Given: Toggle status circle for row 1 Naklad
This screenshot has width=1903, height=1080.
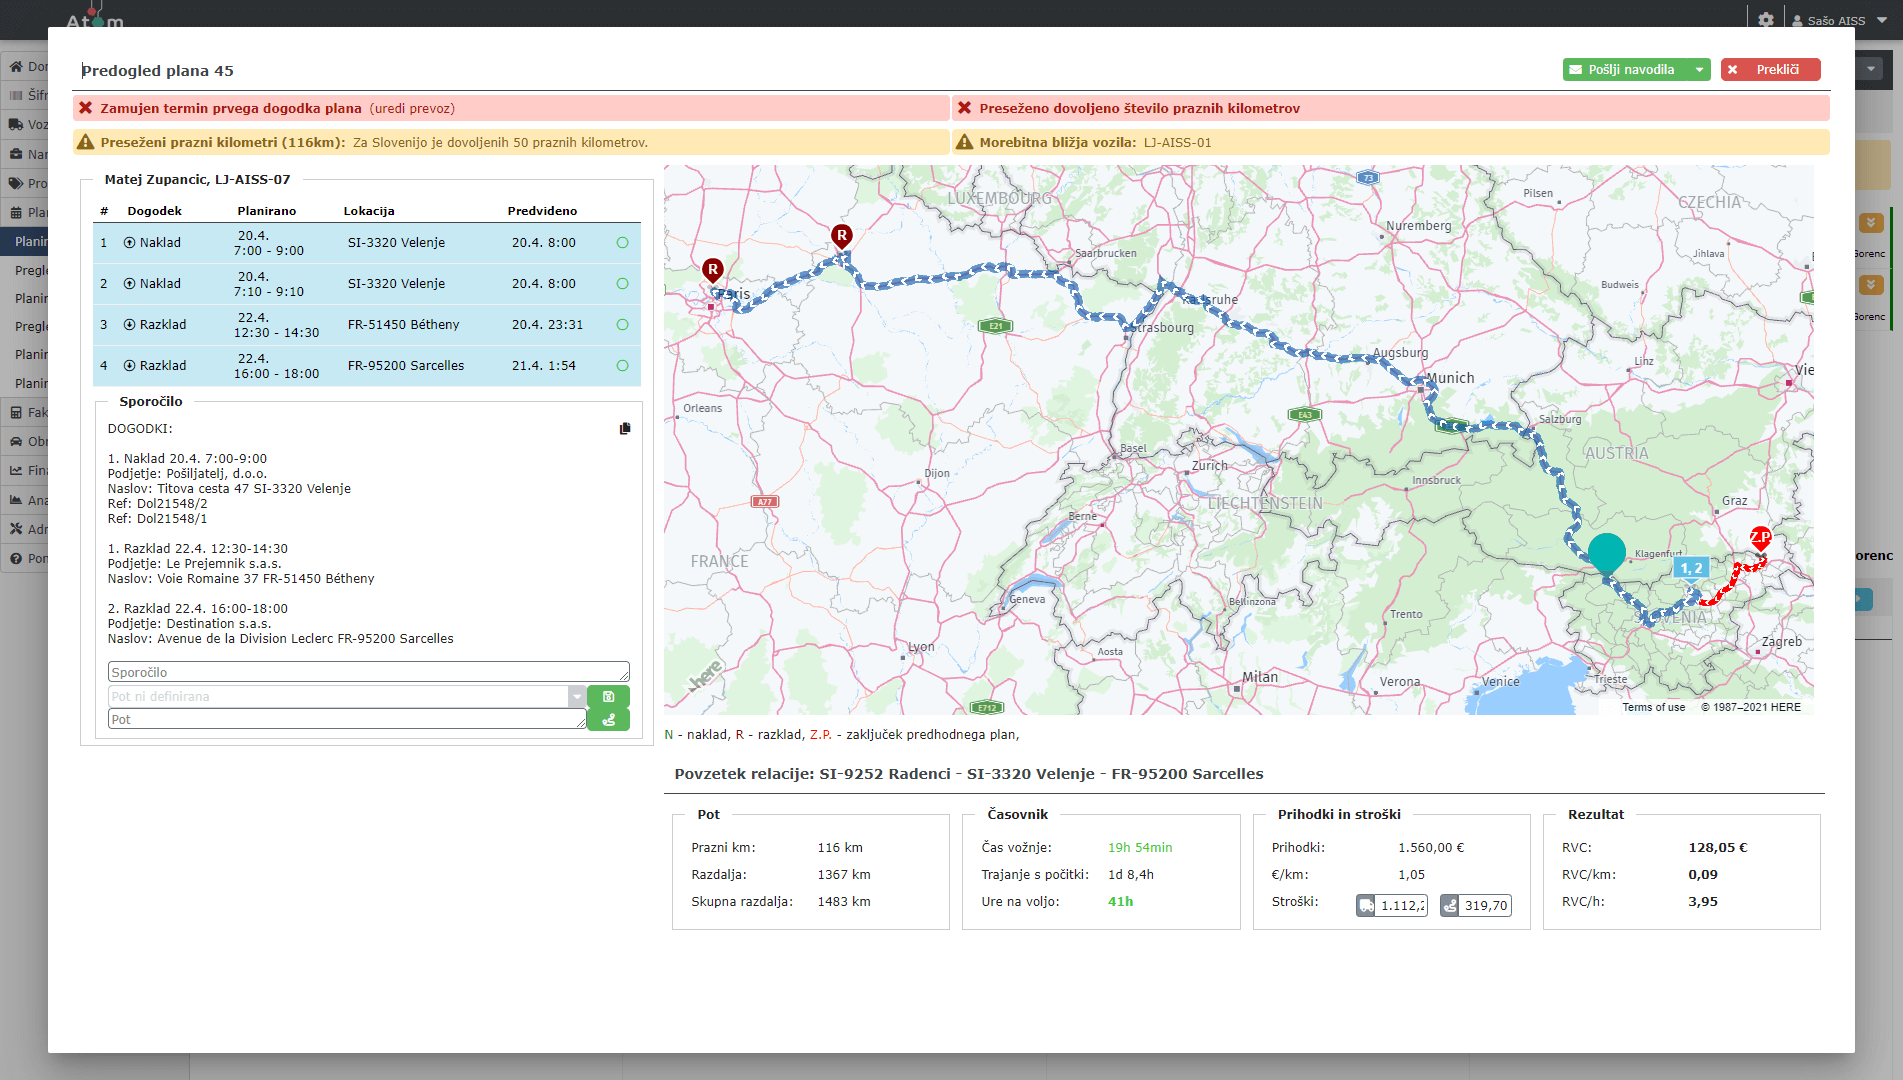Looking at the screenshot, I should tap(622, 243).
